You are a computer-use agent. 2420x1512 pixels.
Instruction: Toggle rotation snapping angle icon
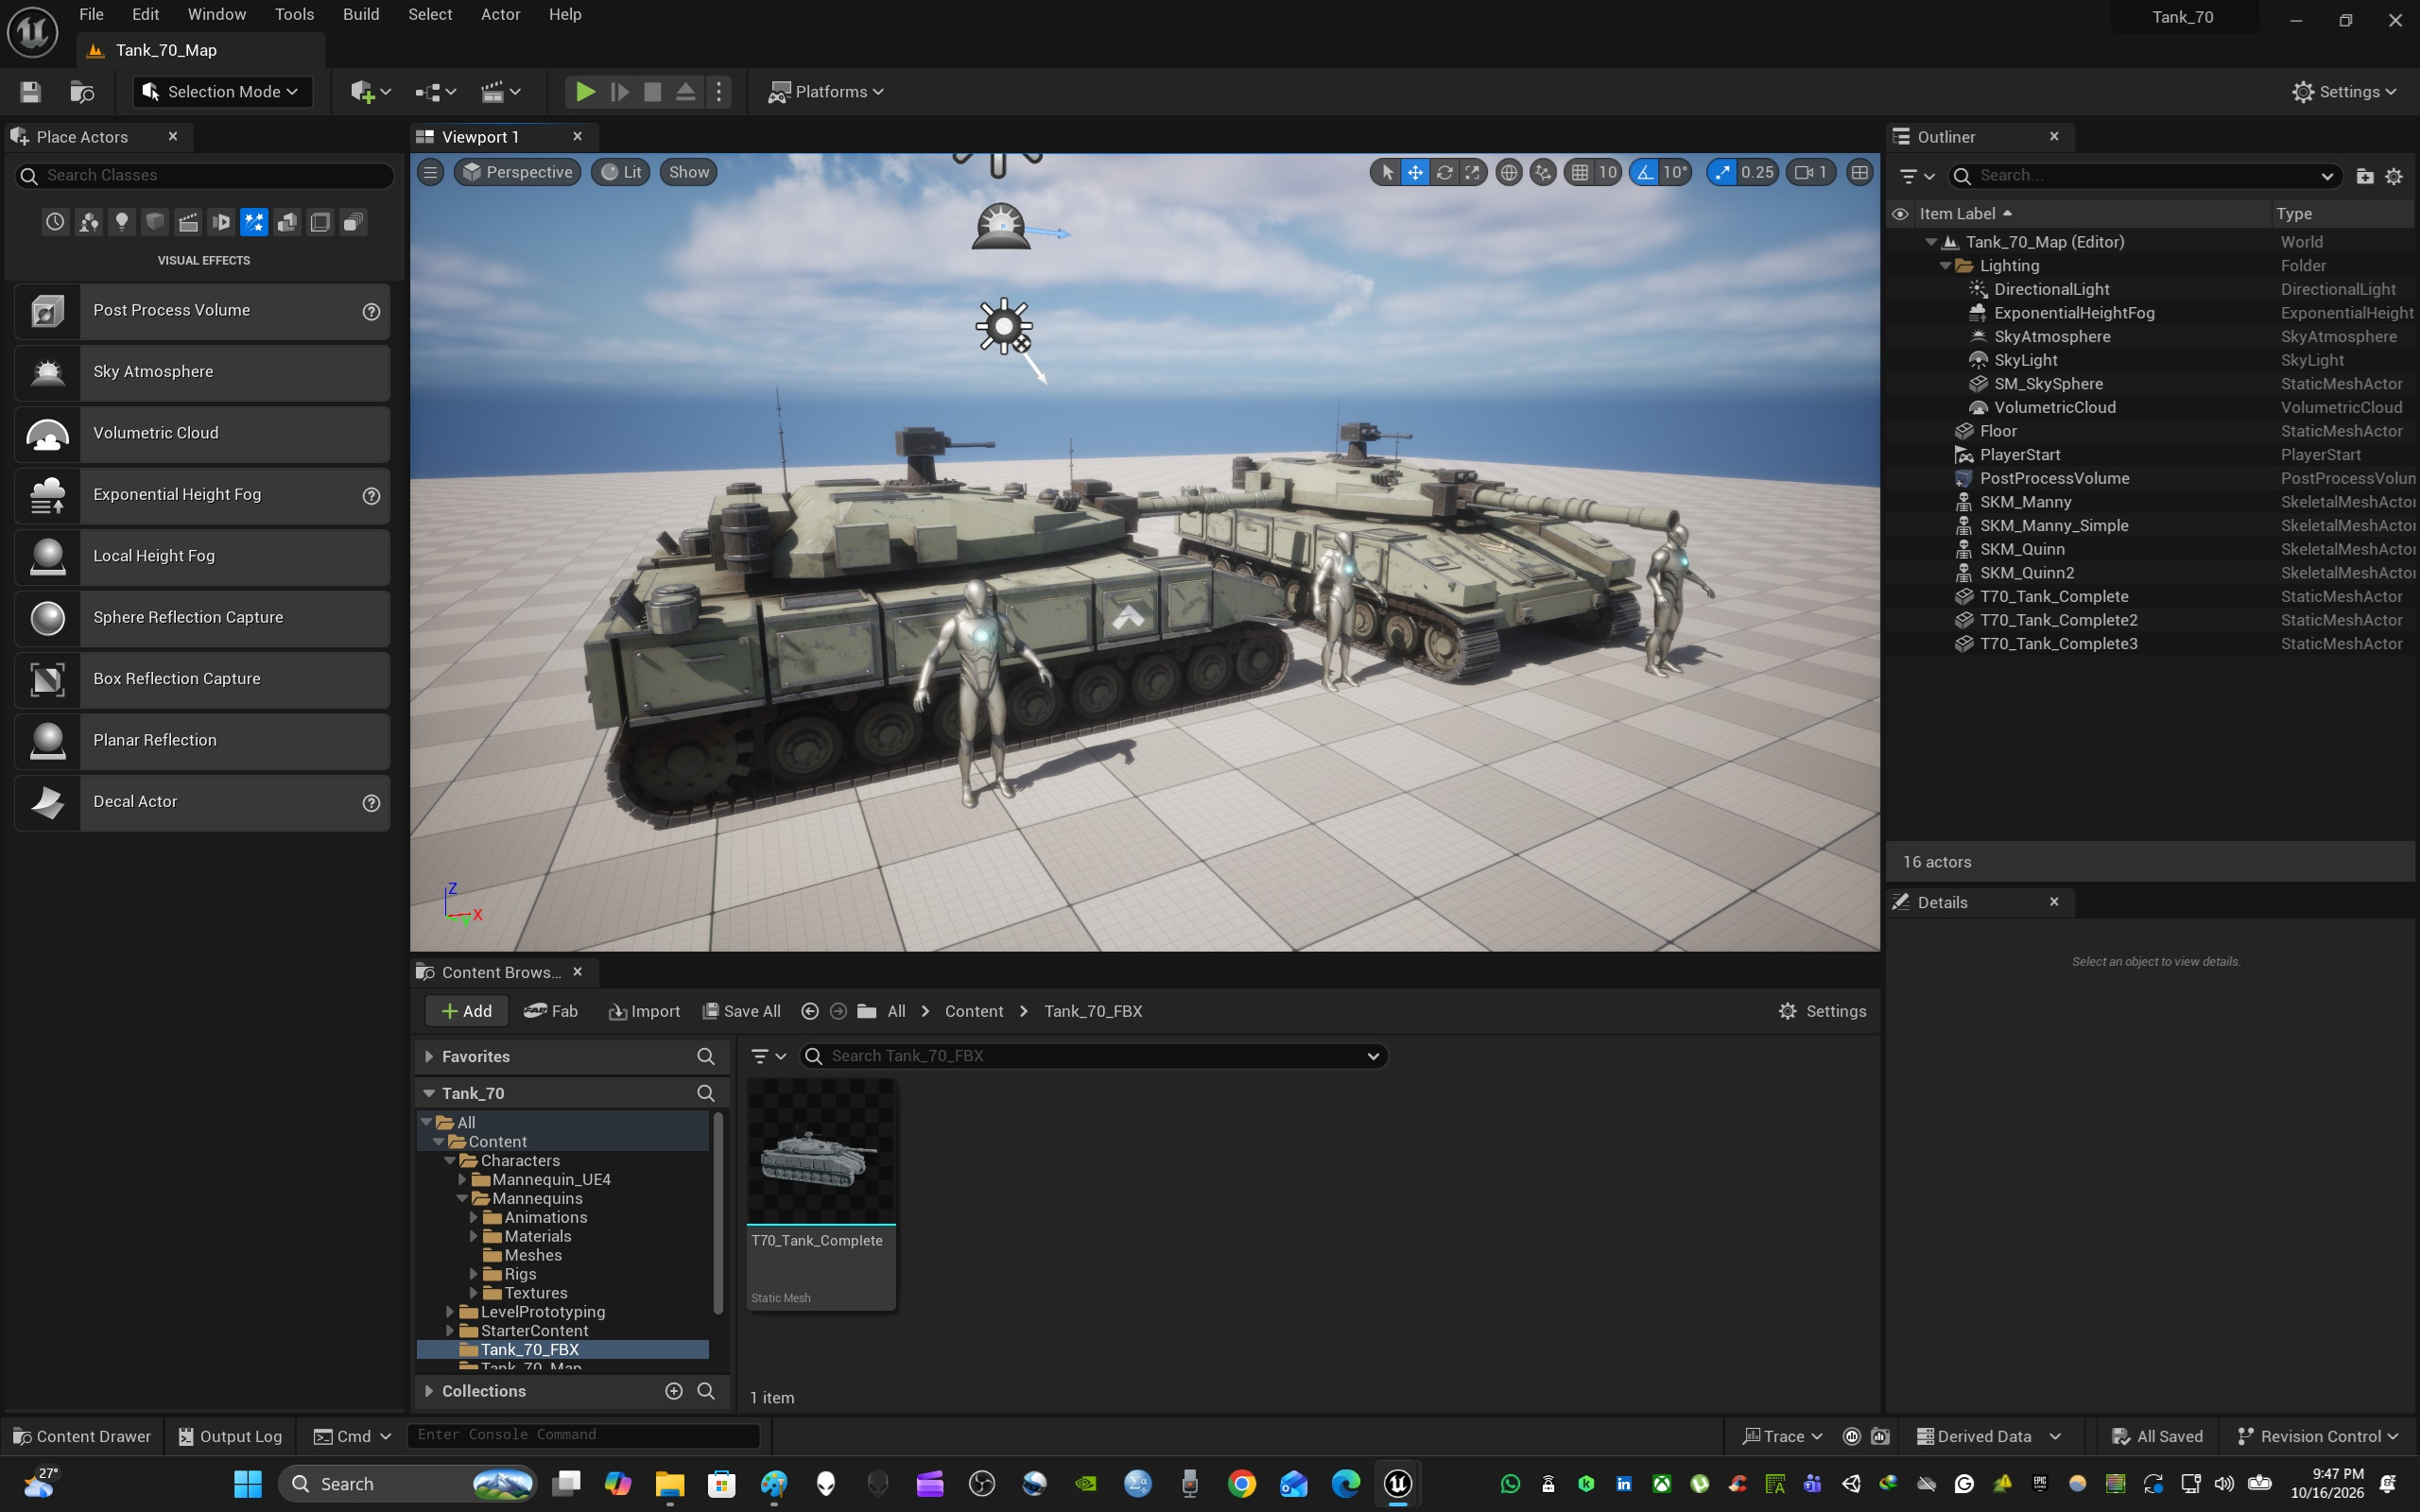click(x=1645, y=172)
